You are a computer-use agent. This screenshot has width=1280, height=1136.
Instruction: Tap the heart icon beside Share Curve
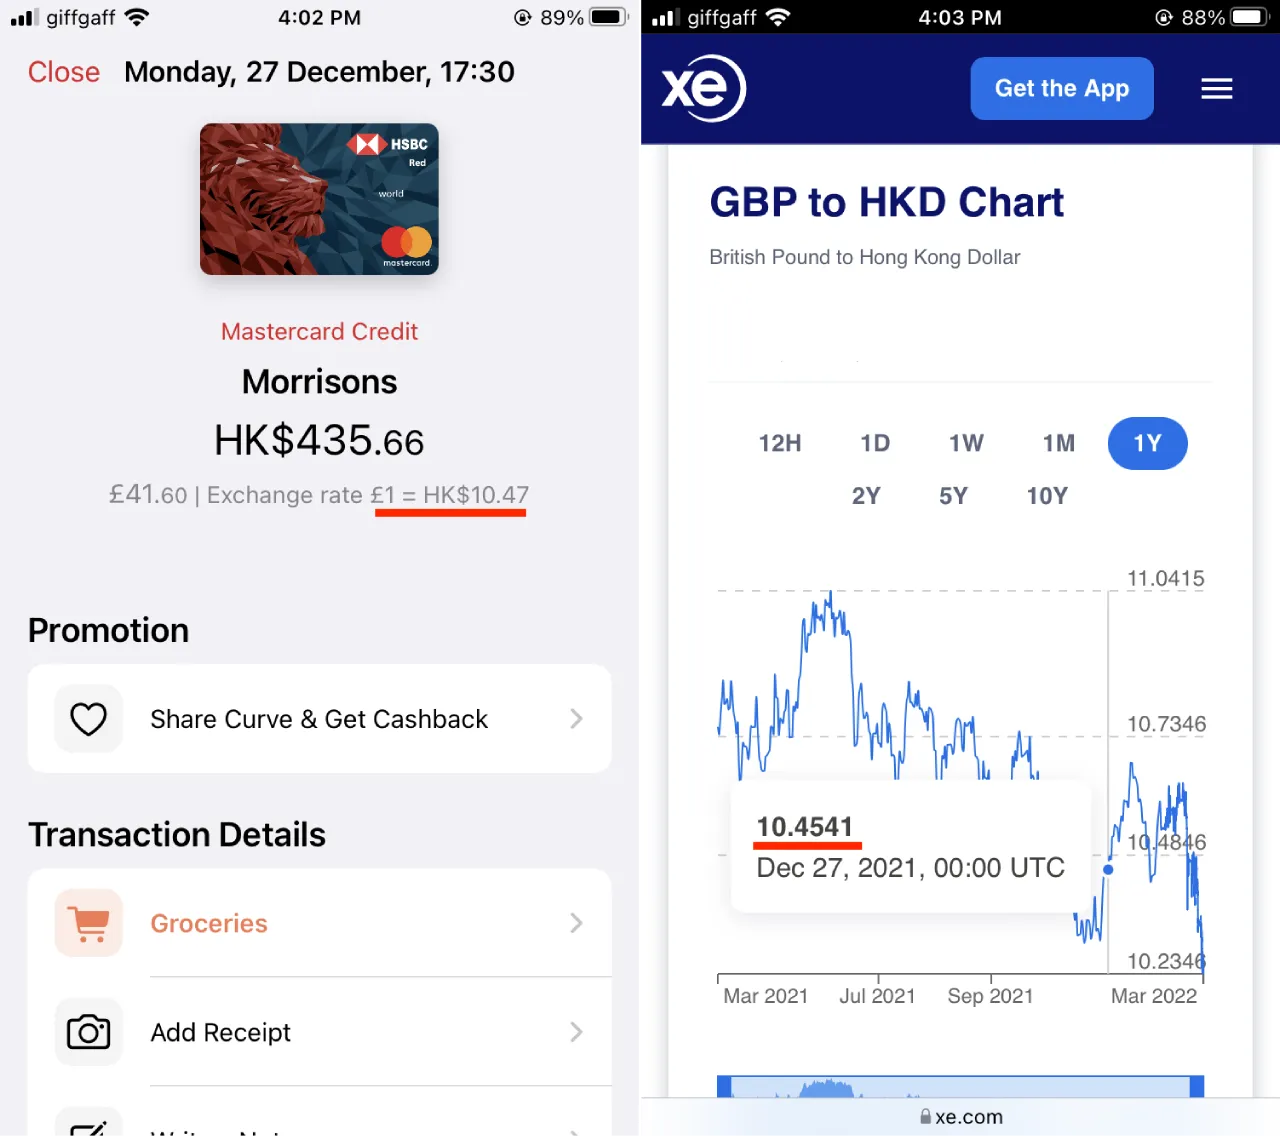coord(89,719)
